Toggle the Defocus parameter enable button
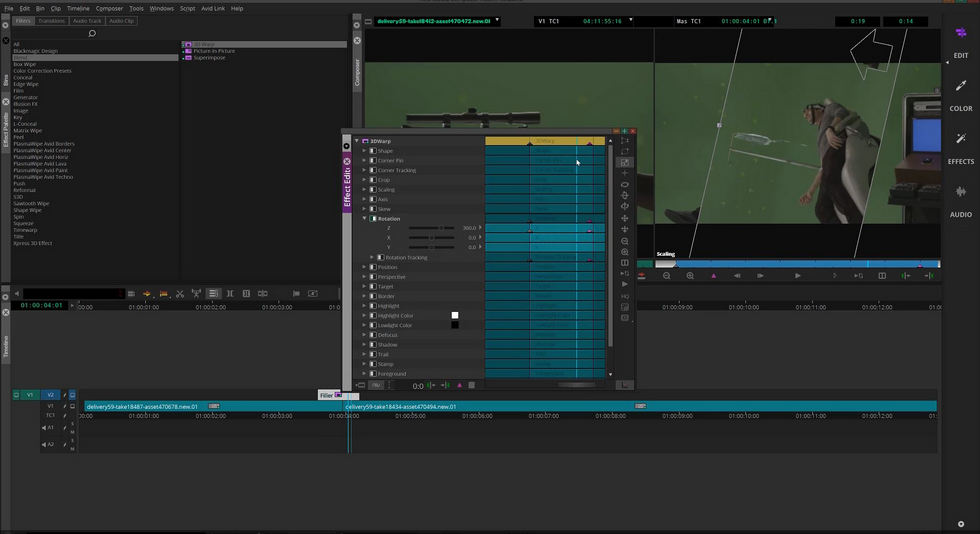The width and height of the screenshot is (980, 534). [x=373, y=335]
